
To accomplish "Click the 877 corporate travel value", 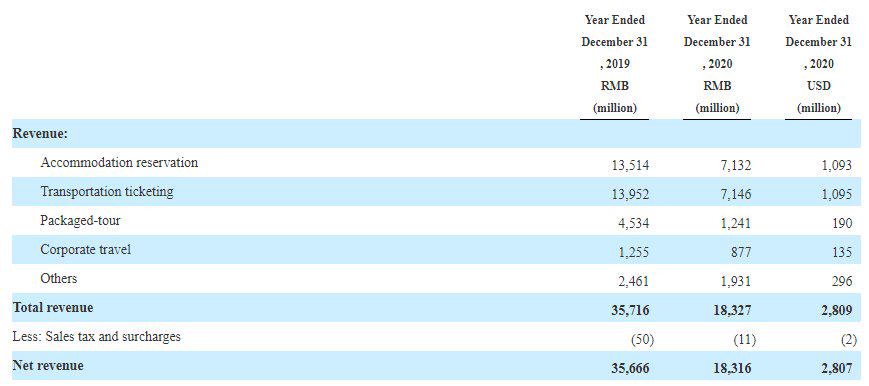I will coord(741,252).
